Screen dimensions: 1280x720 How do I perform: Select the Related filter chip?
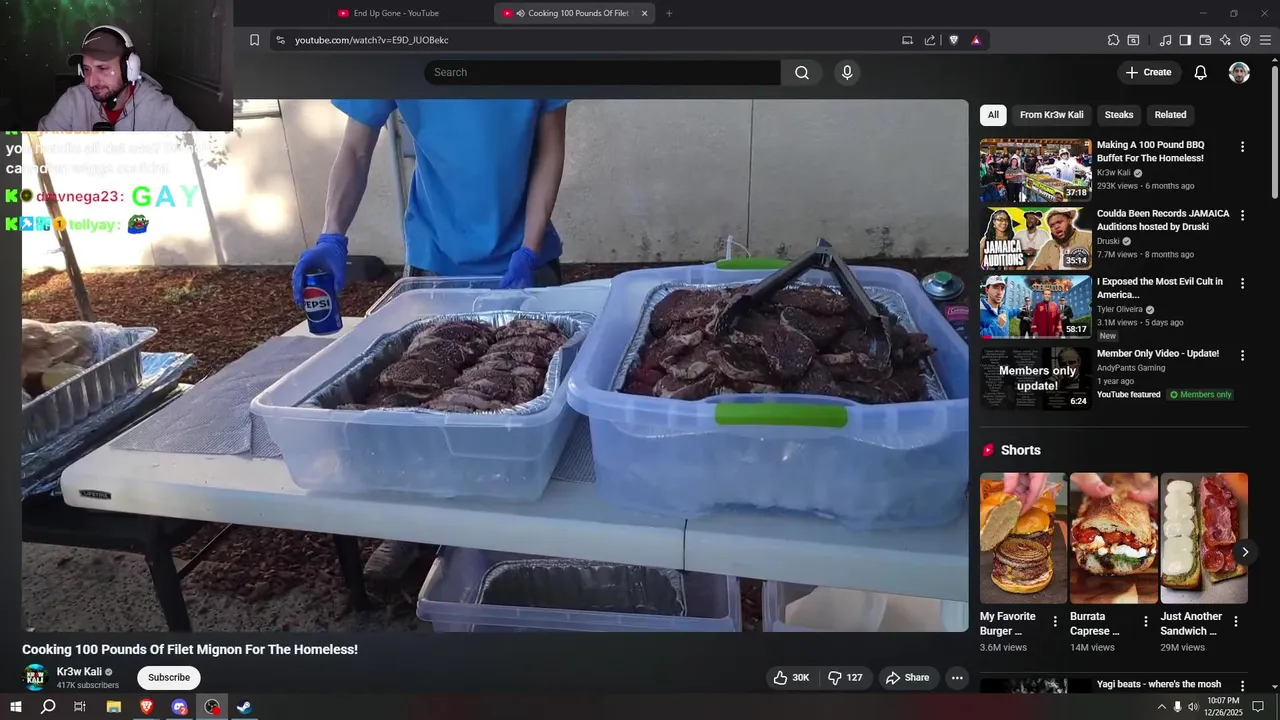pyautogui.click(x=1170, y=115)
